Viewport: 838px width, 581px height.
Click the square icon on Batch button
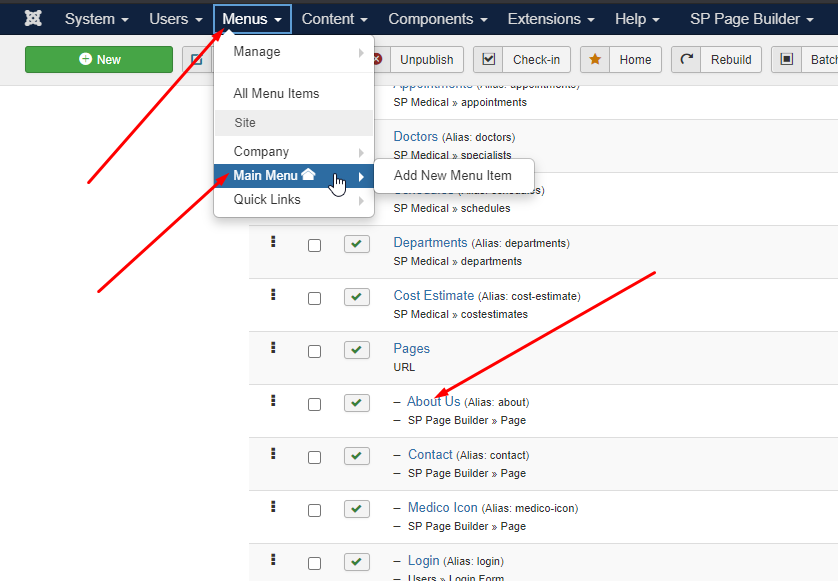click(787, 59)
